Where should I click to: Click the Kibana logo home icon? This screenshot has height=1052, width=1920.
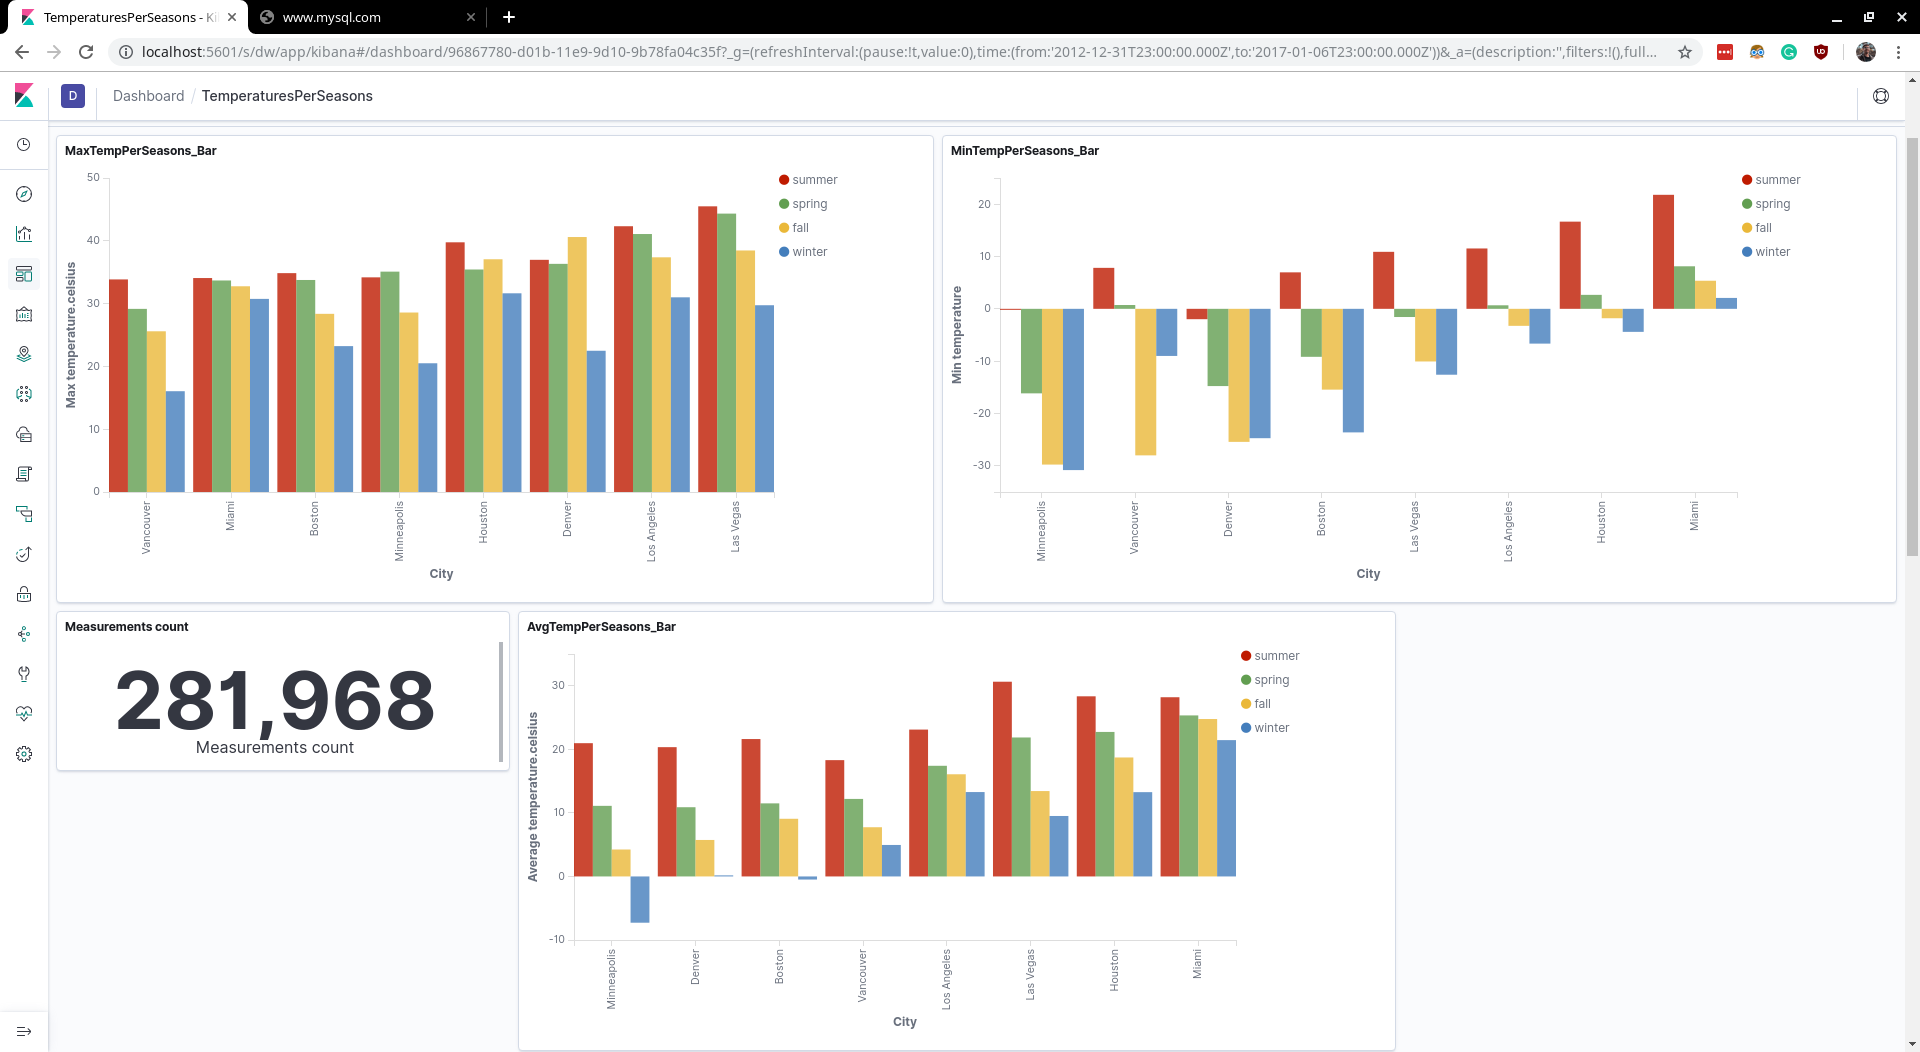(x=24, y=96)
